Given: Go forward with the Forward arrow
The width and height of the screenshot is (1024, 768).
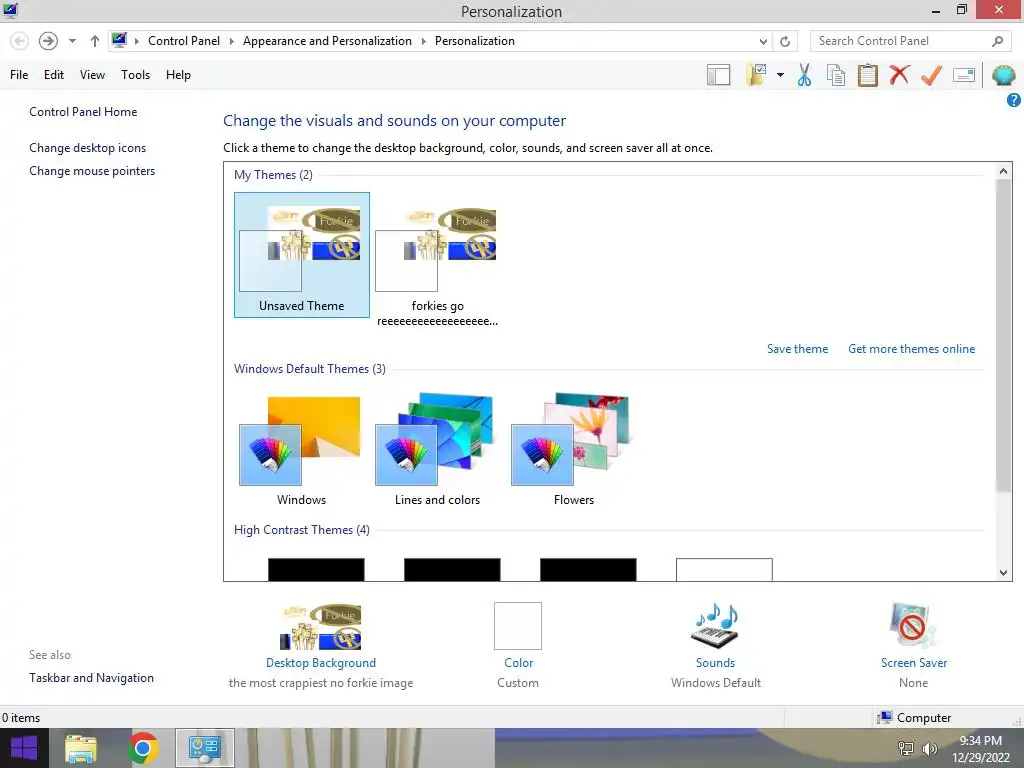Looking at the screenshot, I should [x=48, y=41].
